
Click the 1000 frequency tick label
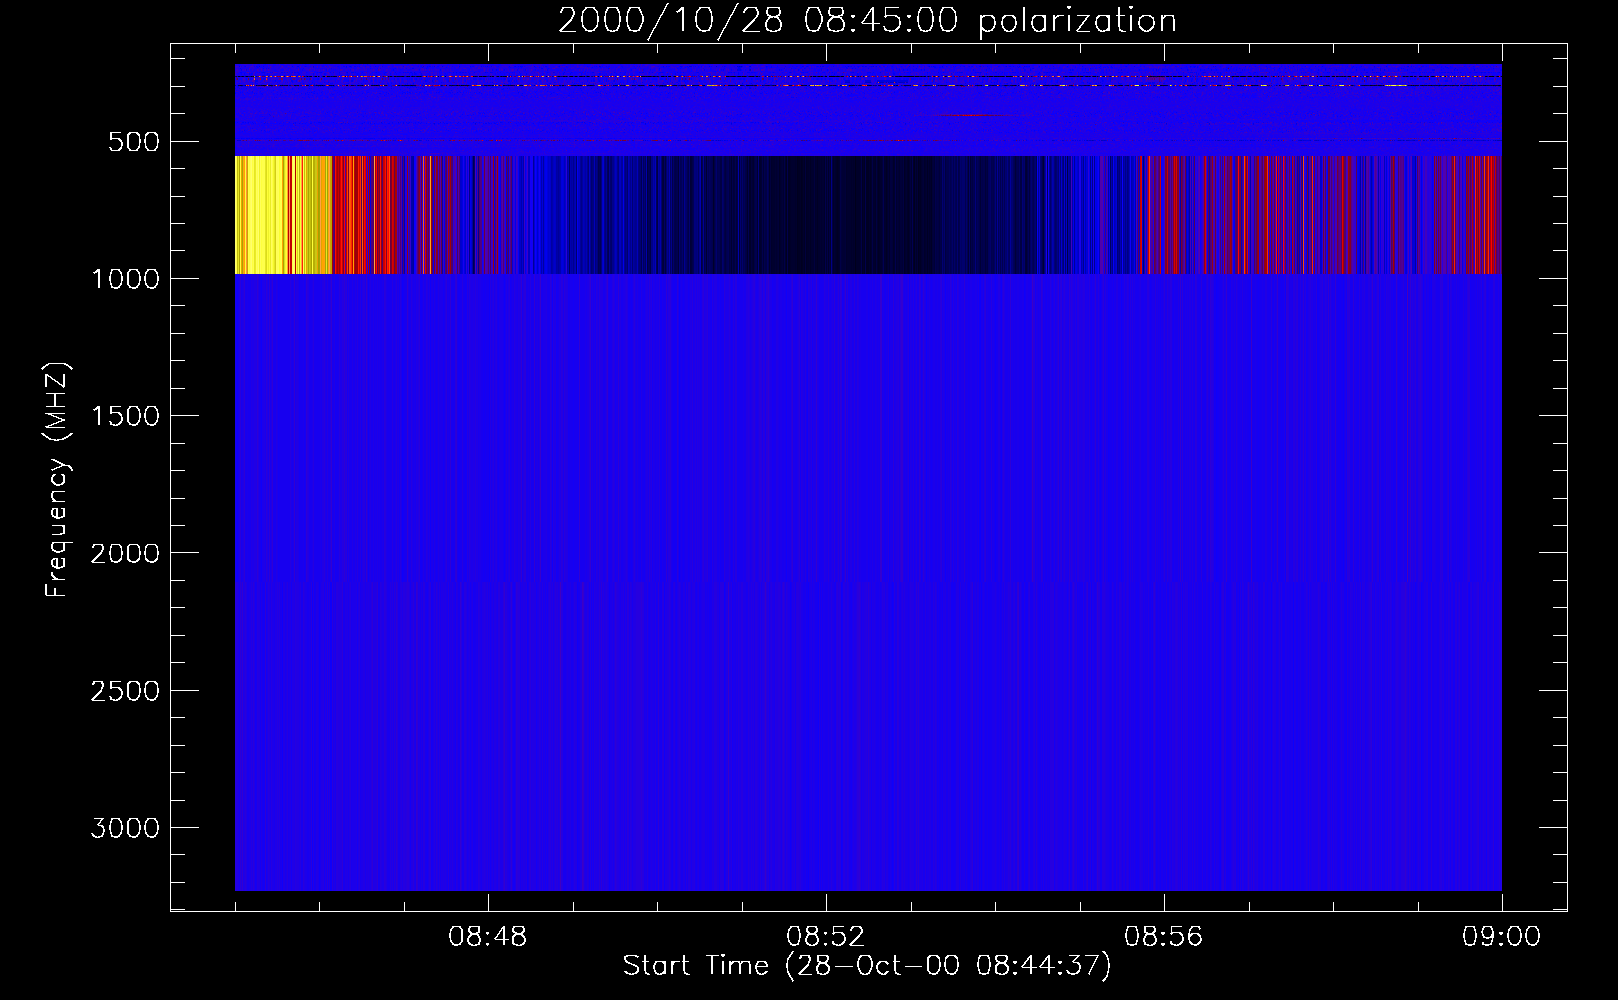[125, 279]
